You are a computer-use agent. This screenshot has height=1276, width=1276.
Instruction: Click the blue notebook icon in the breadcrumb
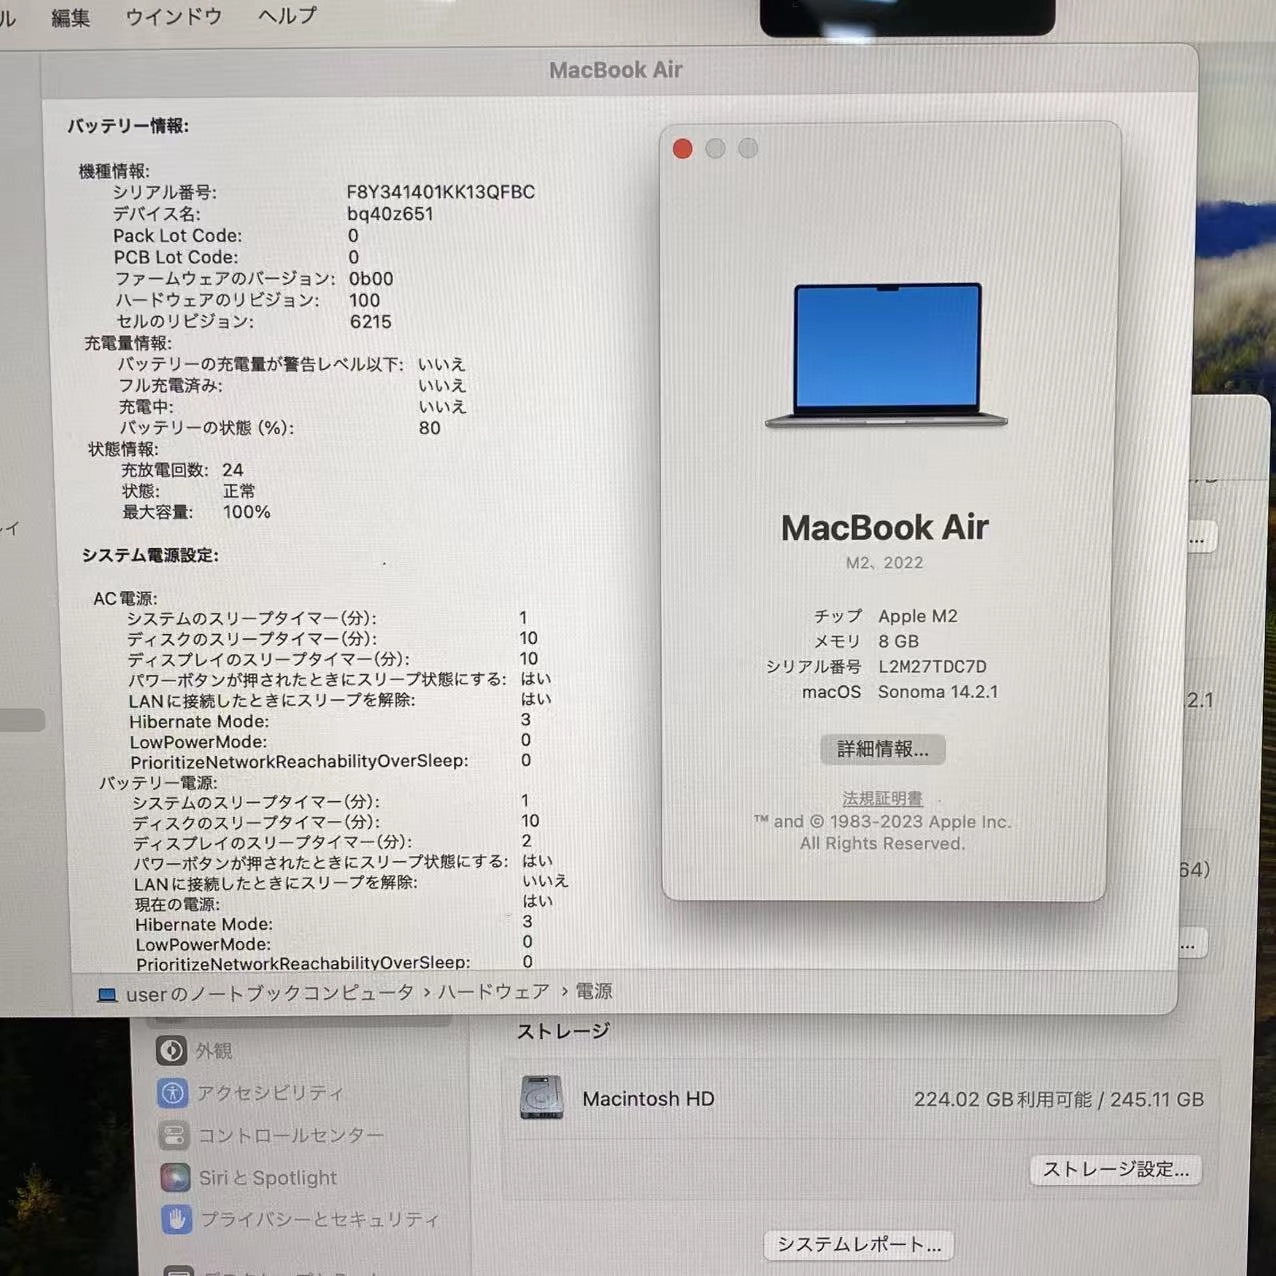107,992
